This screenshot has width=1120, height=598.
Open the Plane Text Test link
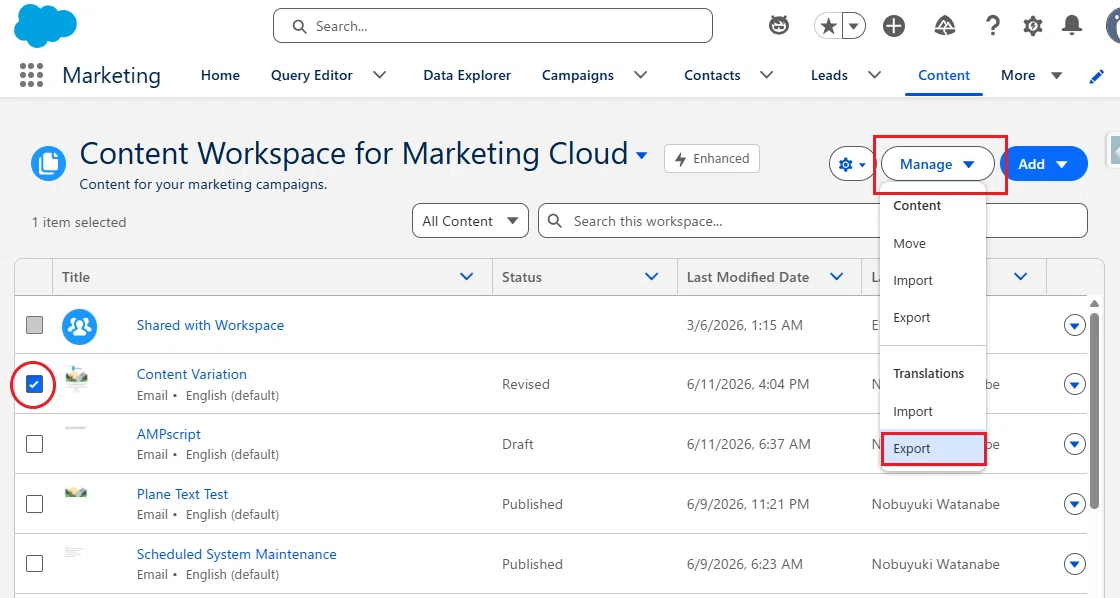point(182,494)
